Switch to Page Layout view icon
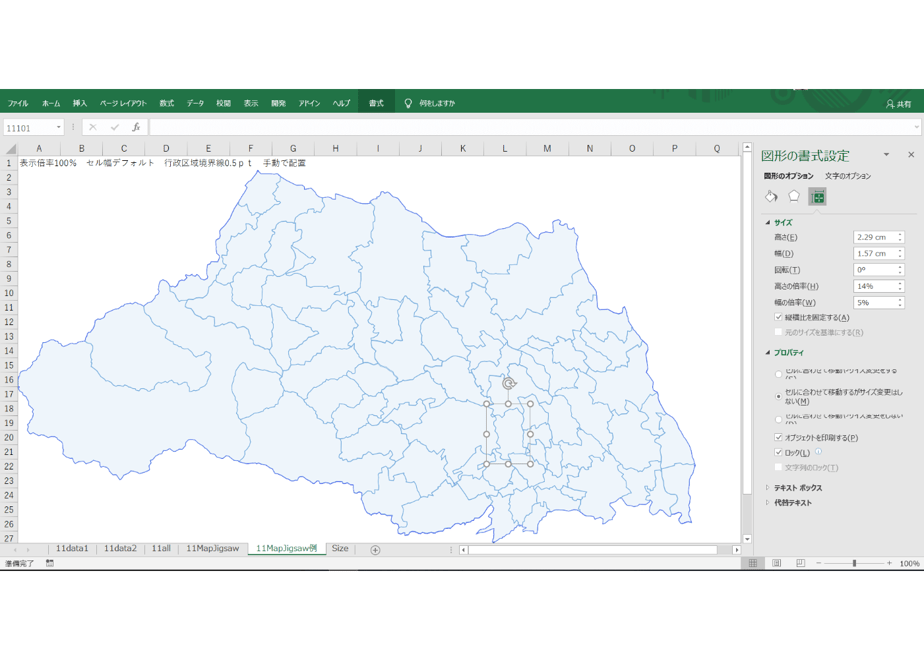Viewport: 924px width, 660px height. (777, 563)
